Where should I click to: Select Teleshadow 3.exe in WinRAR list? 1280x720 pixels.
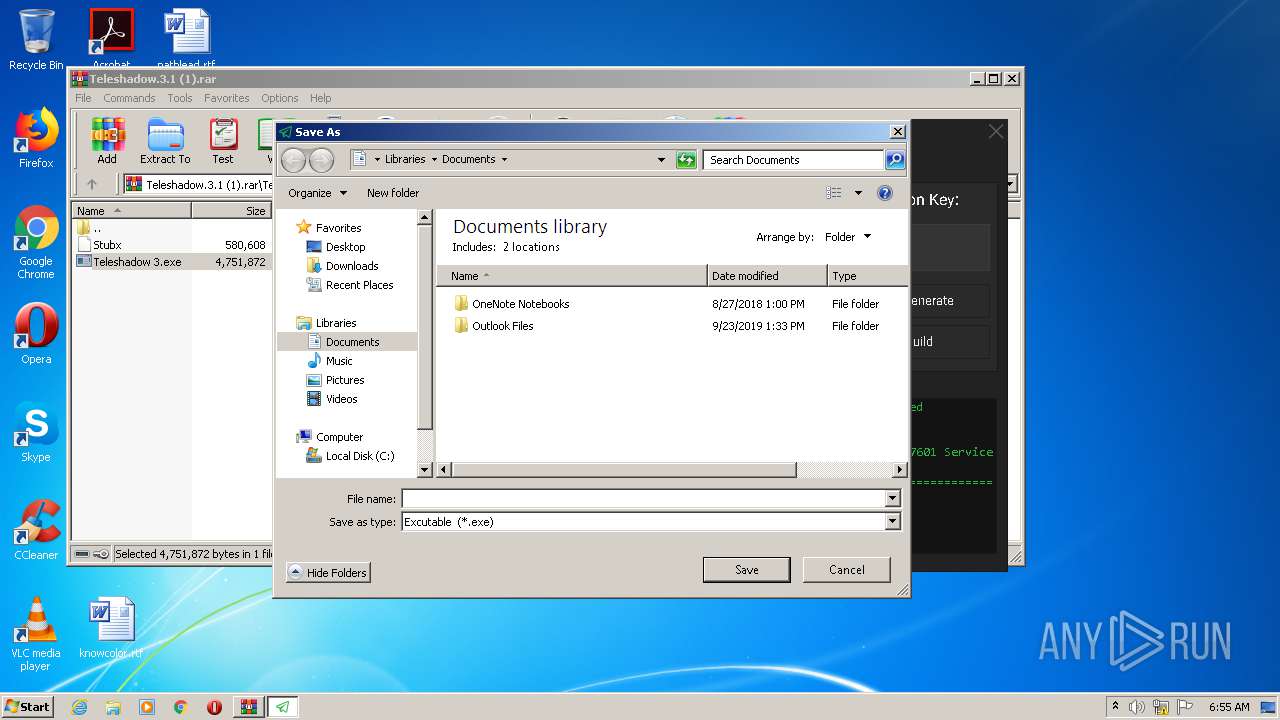click(137, 262)
